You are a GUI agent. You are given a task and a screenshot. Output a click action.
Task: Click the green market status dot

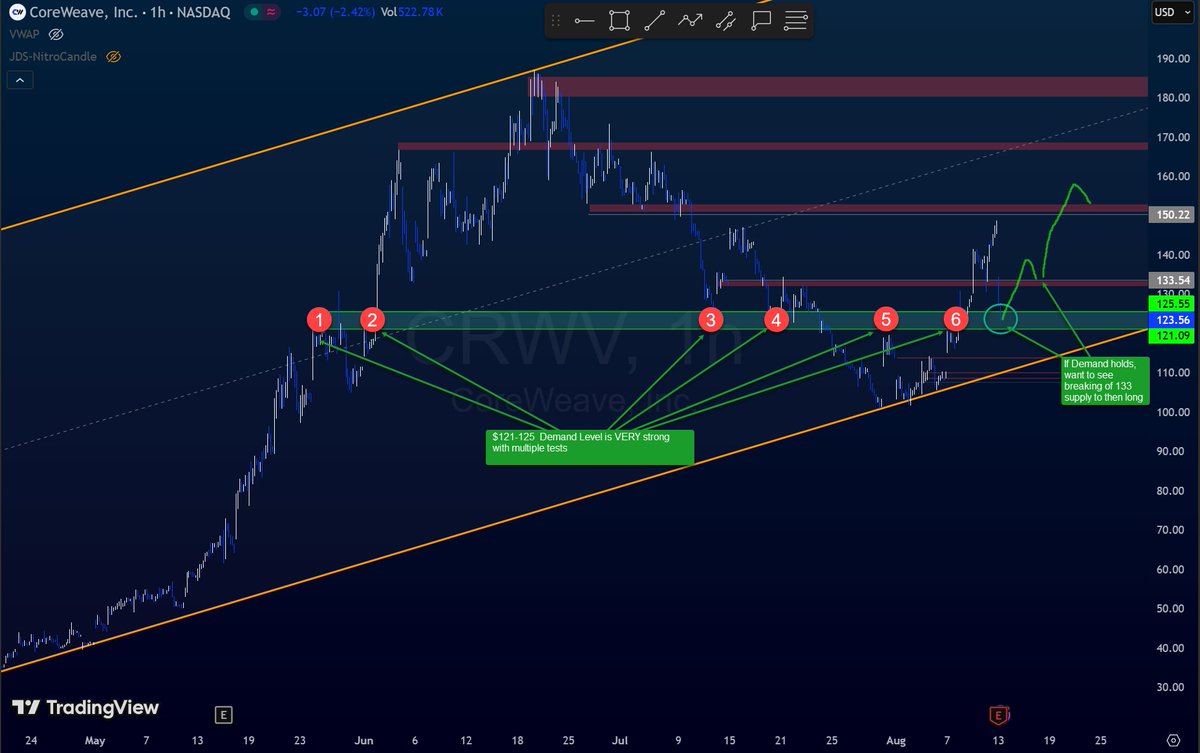point(253,12)
